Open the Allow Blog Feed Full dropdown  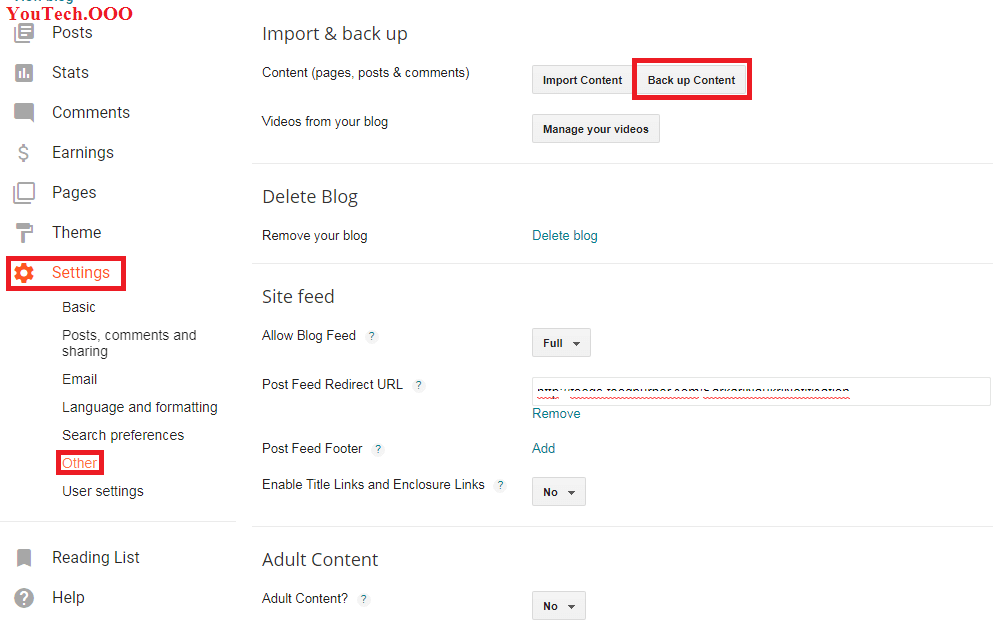tap(561, 343)
